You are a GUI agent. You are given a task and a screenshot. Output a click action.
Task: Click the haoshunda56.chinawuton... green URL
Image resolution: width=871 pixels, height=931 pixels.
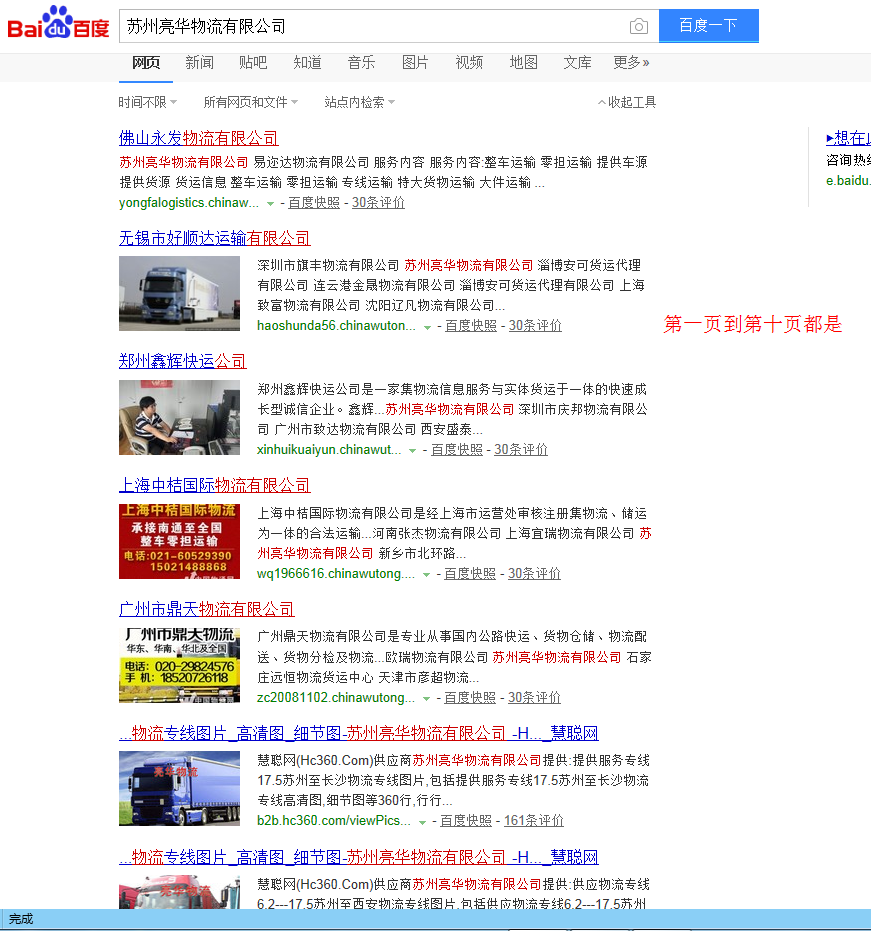coord(336,325)
